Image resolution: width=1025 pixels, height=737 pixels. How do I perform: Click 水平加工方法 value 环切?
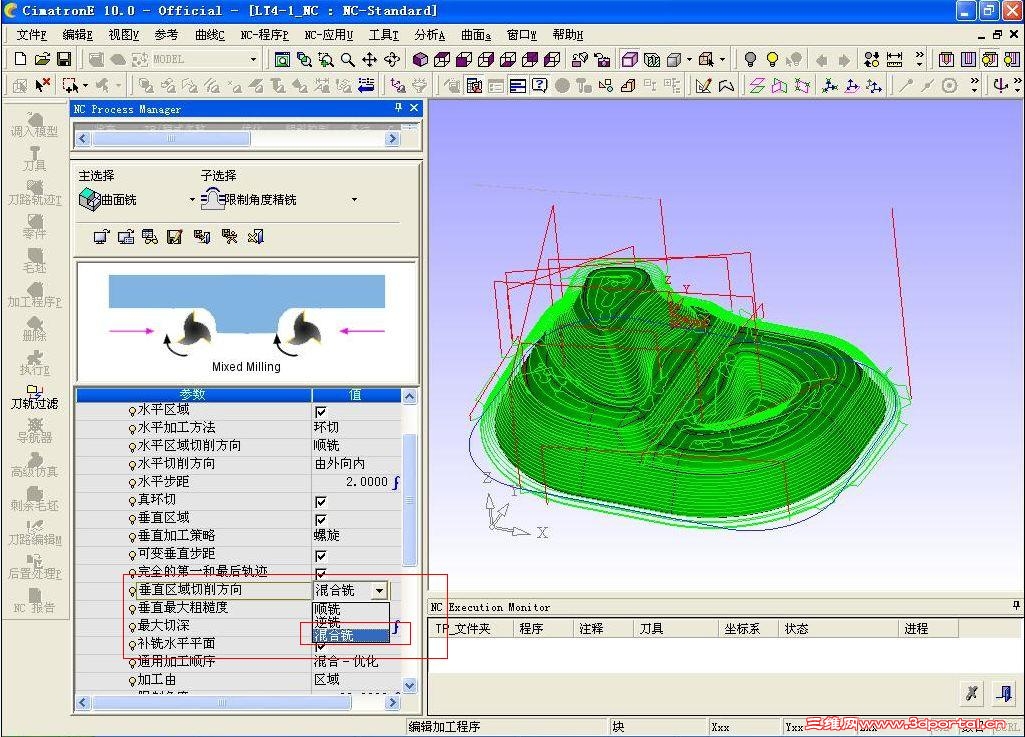coord(327,428)
